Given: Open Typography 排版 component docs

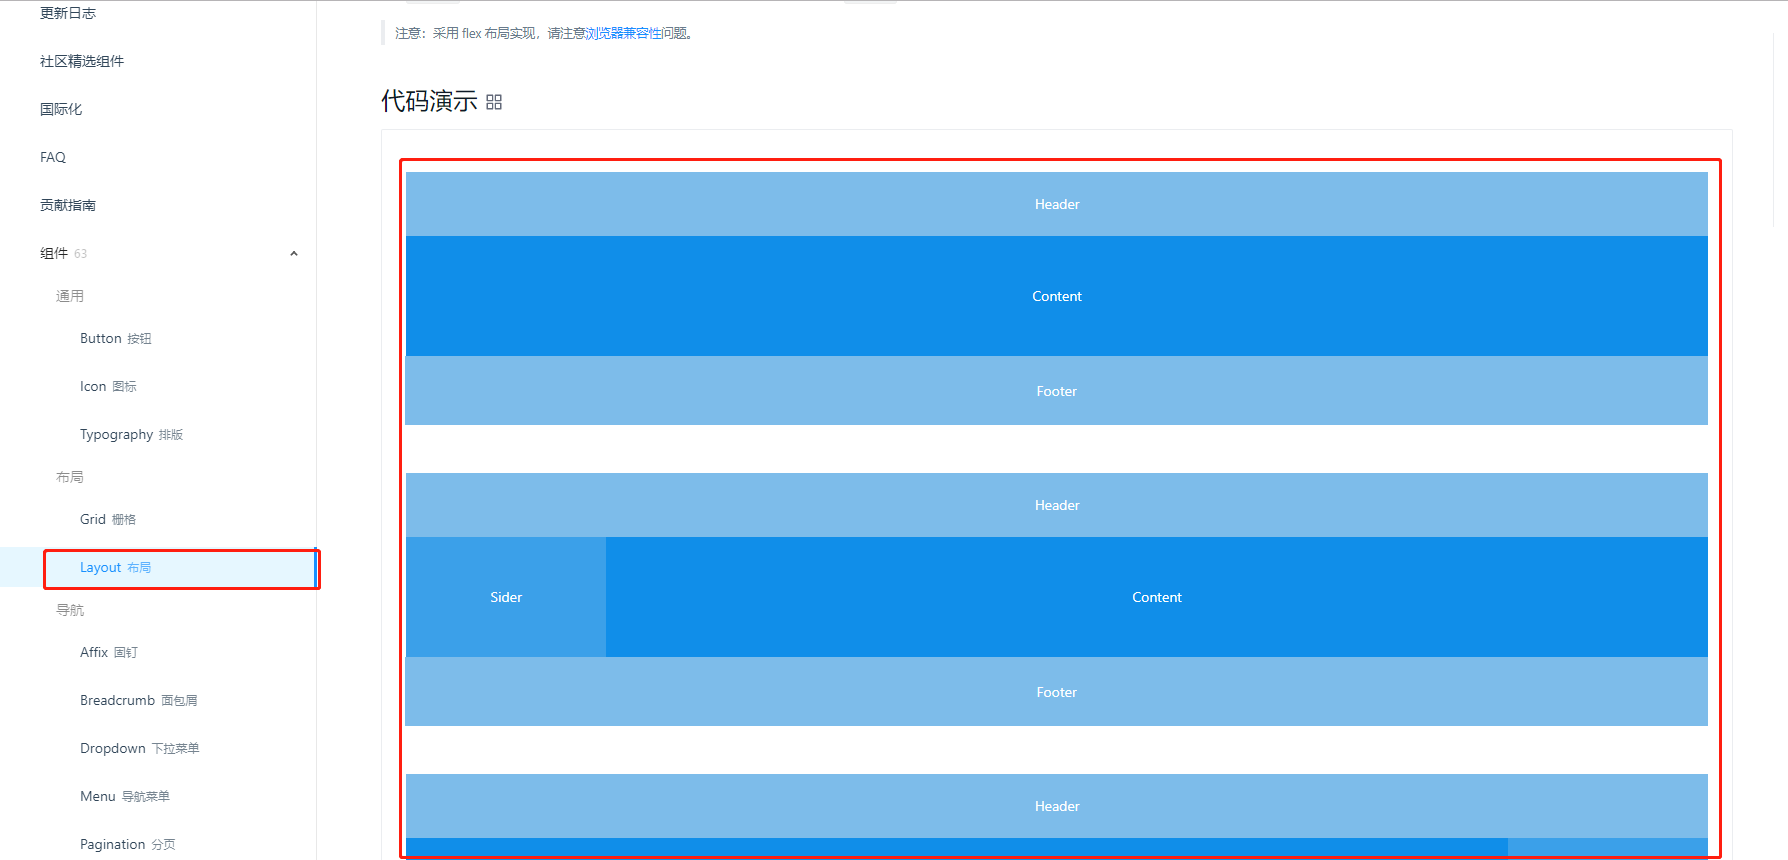Looking at the screenshot, I should pyautogui.click(x=131, y=434).
